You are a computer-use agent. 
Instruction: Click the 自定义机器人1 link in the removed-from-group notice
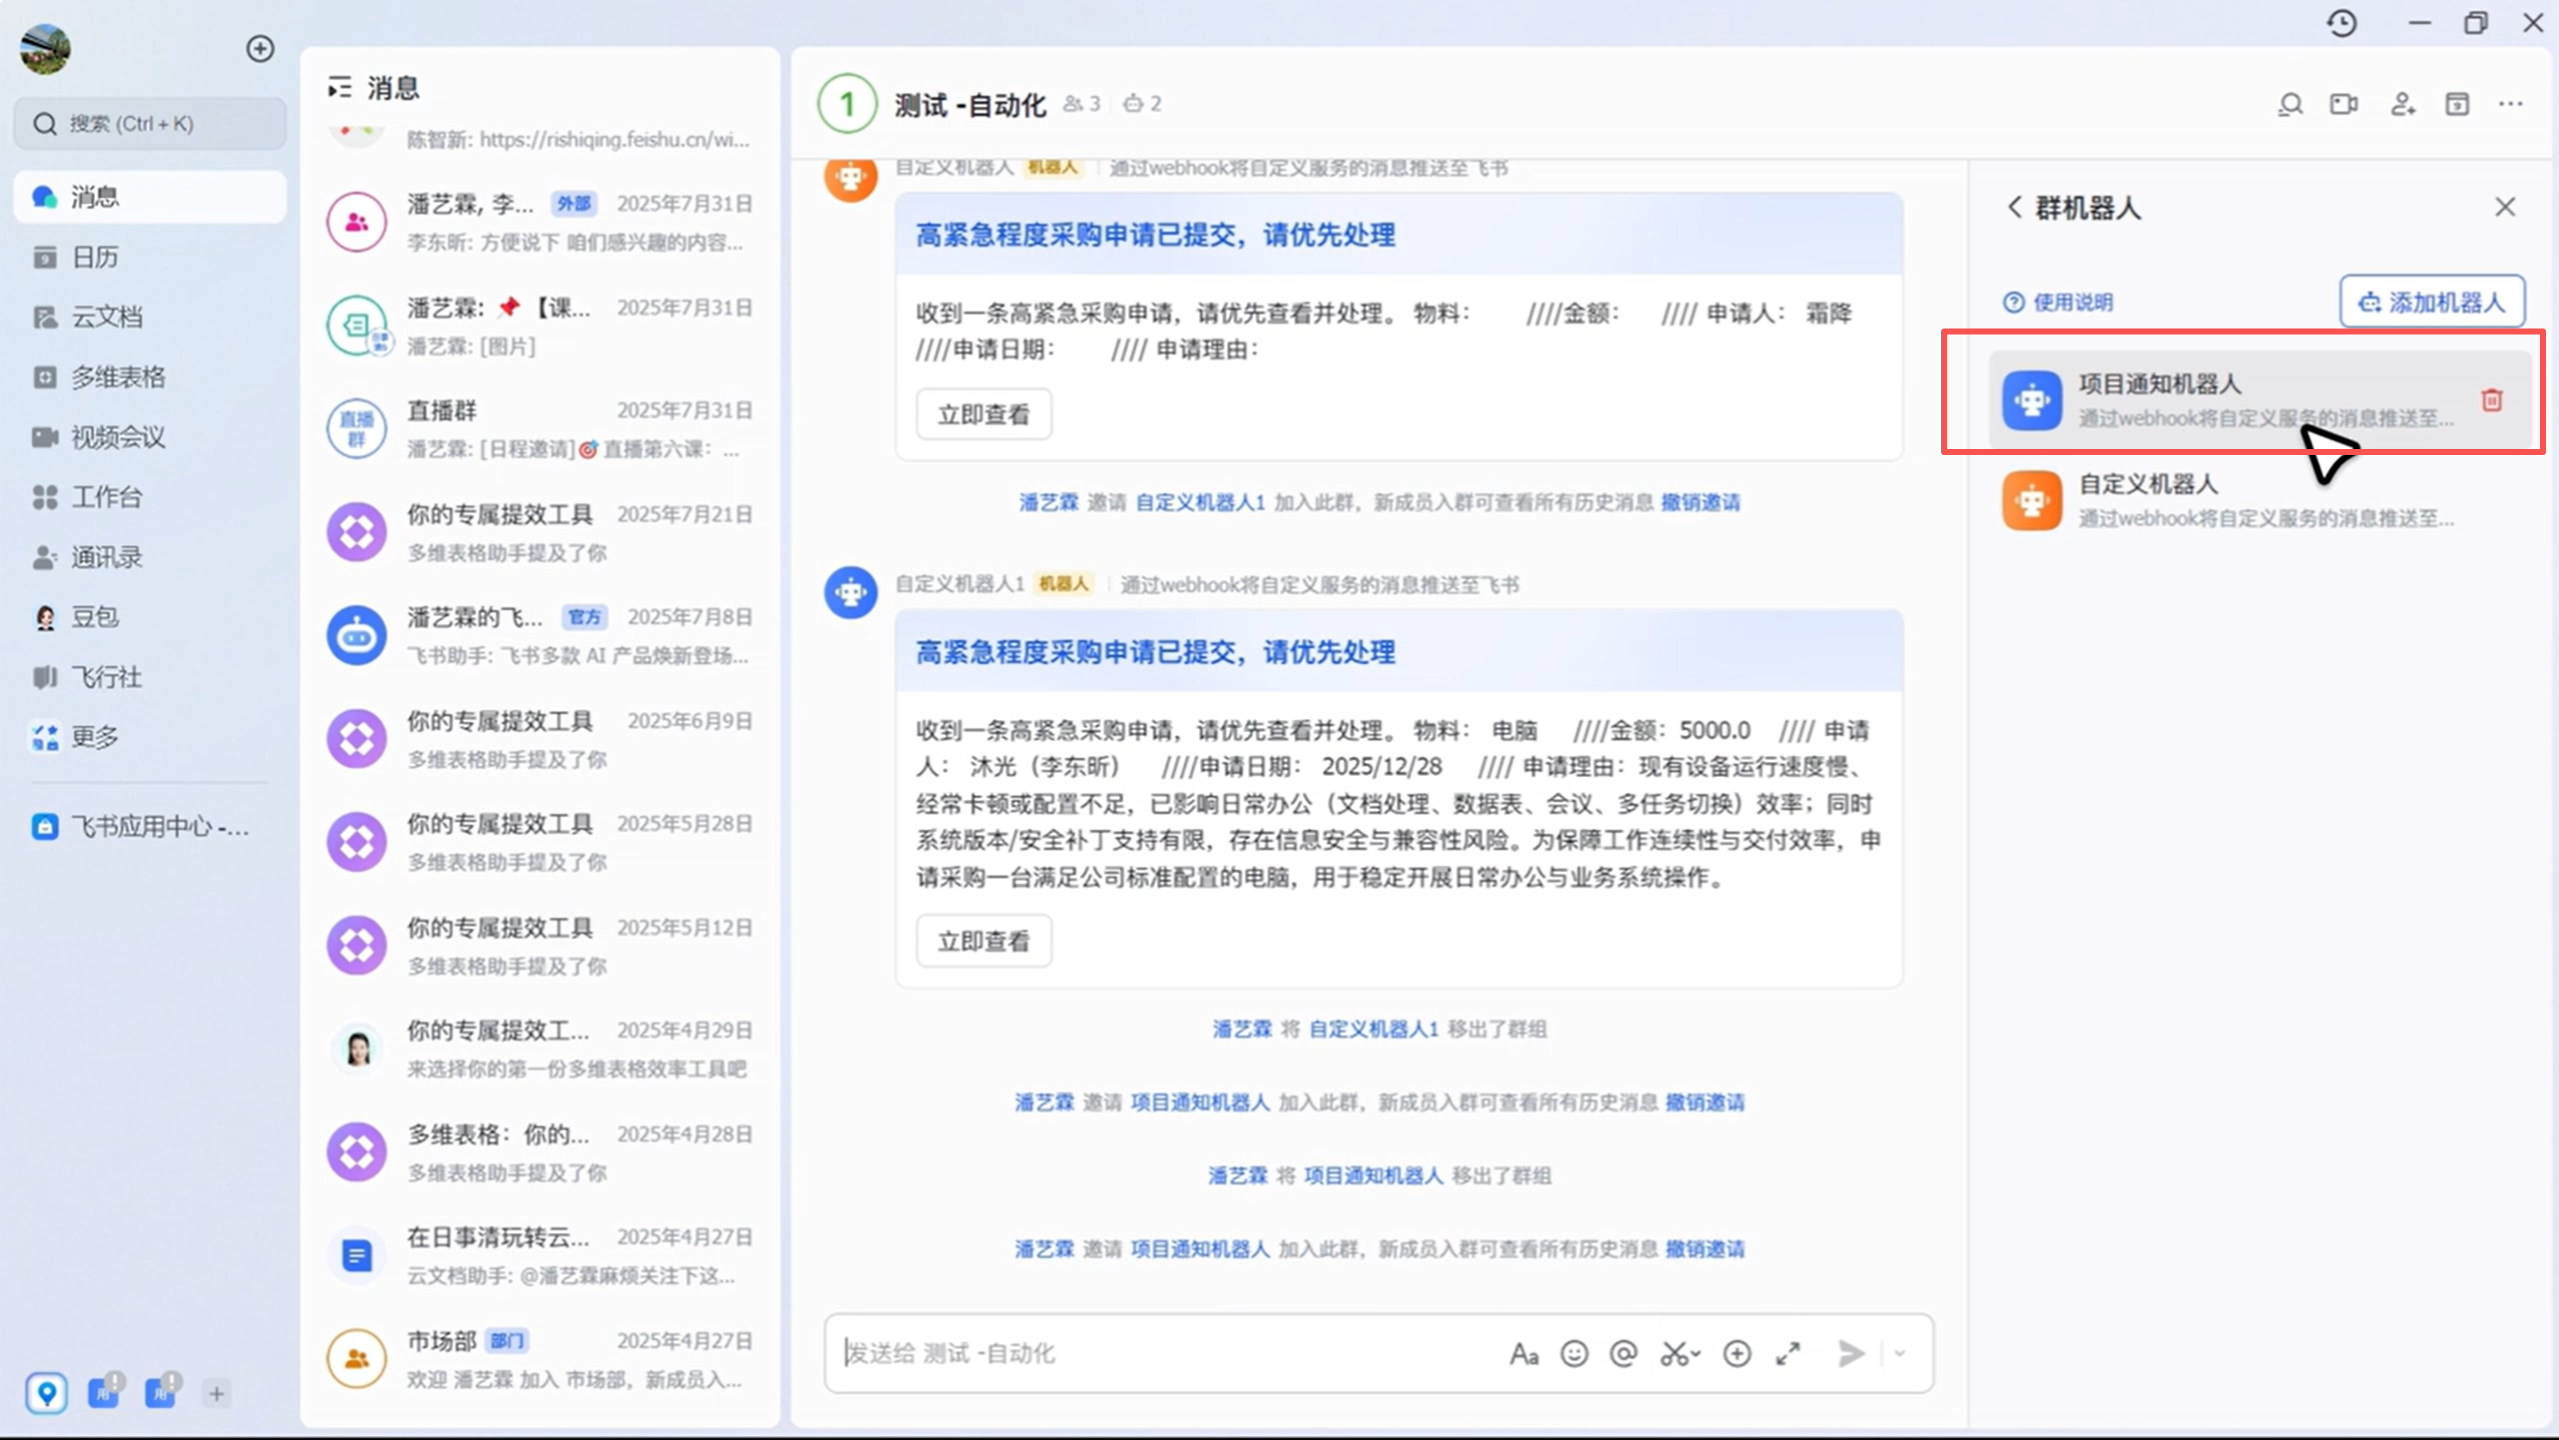pyautogui.click(x=1374, y=1029)
